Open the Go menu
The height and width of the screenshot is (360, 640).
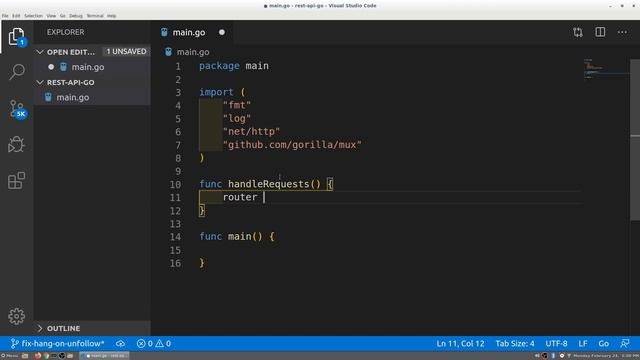click(62, 16)
